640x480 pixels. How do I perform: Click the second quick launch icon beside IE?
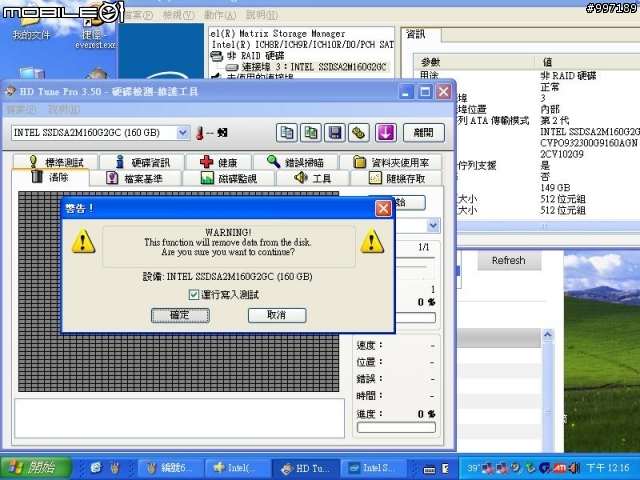click(x=116, y=468)
